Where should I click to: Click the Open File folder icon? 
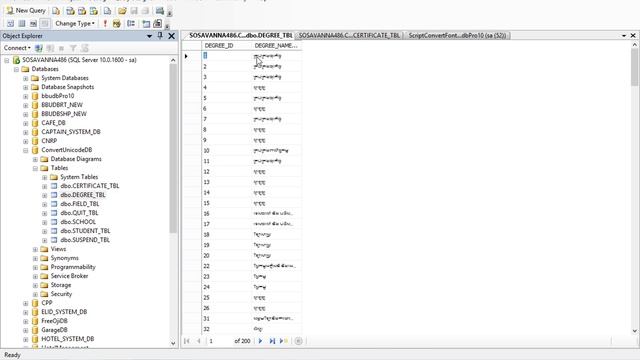pyautogui.click(x=122, y=11)
